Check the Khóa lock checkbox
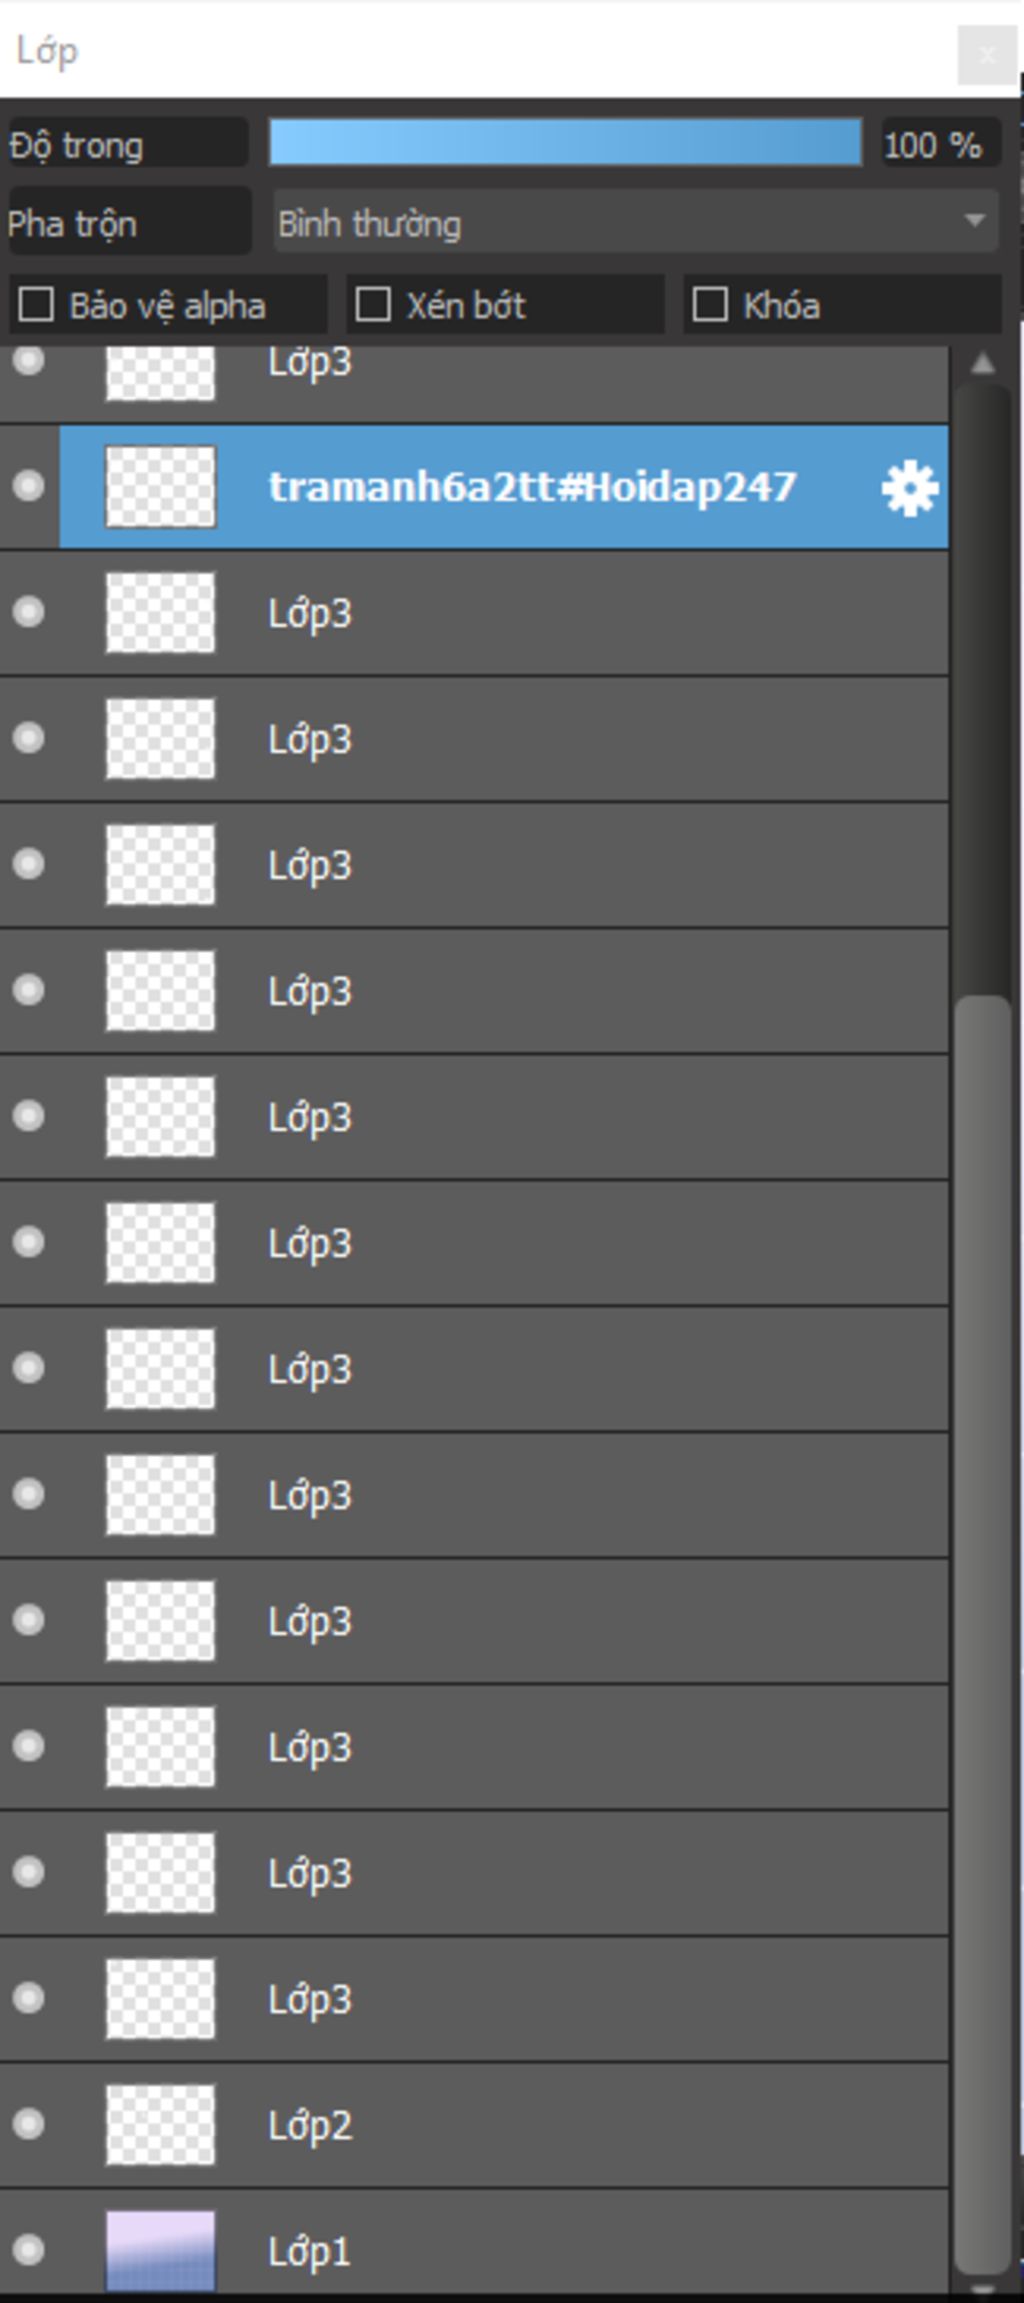The height and width of the screenshot is (2303, 1024). pos(710,305)
